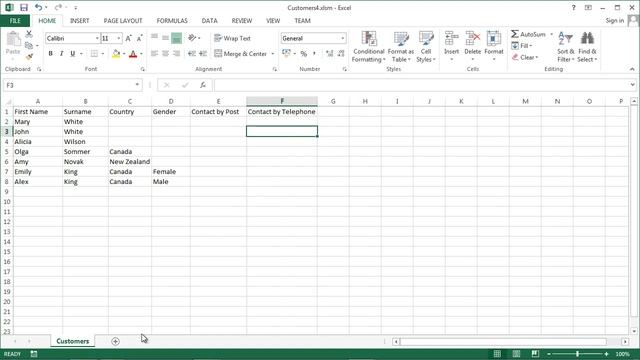Increase font size with larger A
Screen dimensions: 640x360
pyautogui.click(x=128, y=38)
